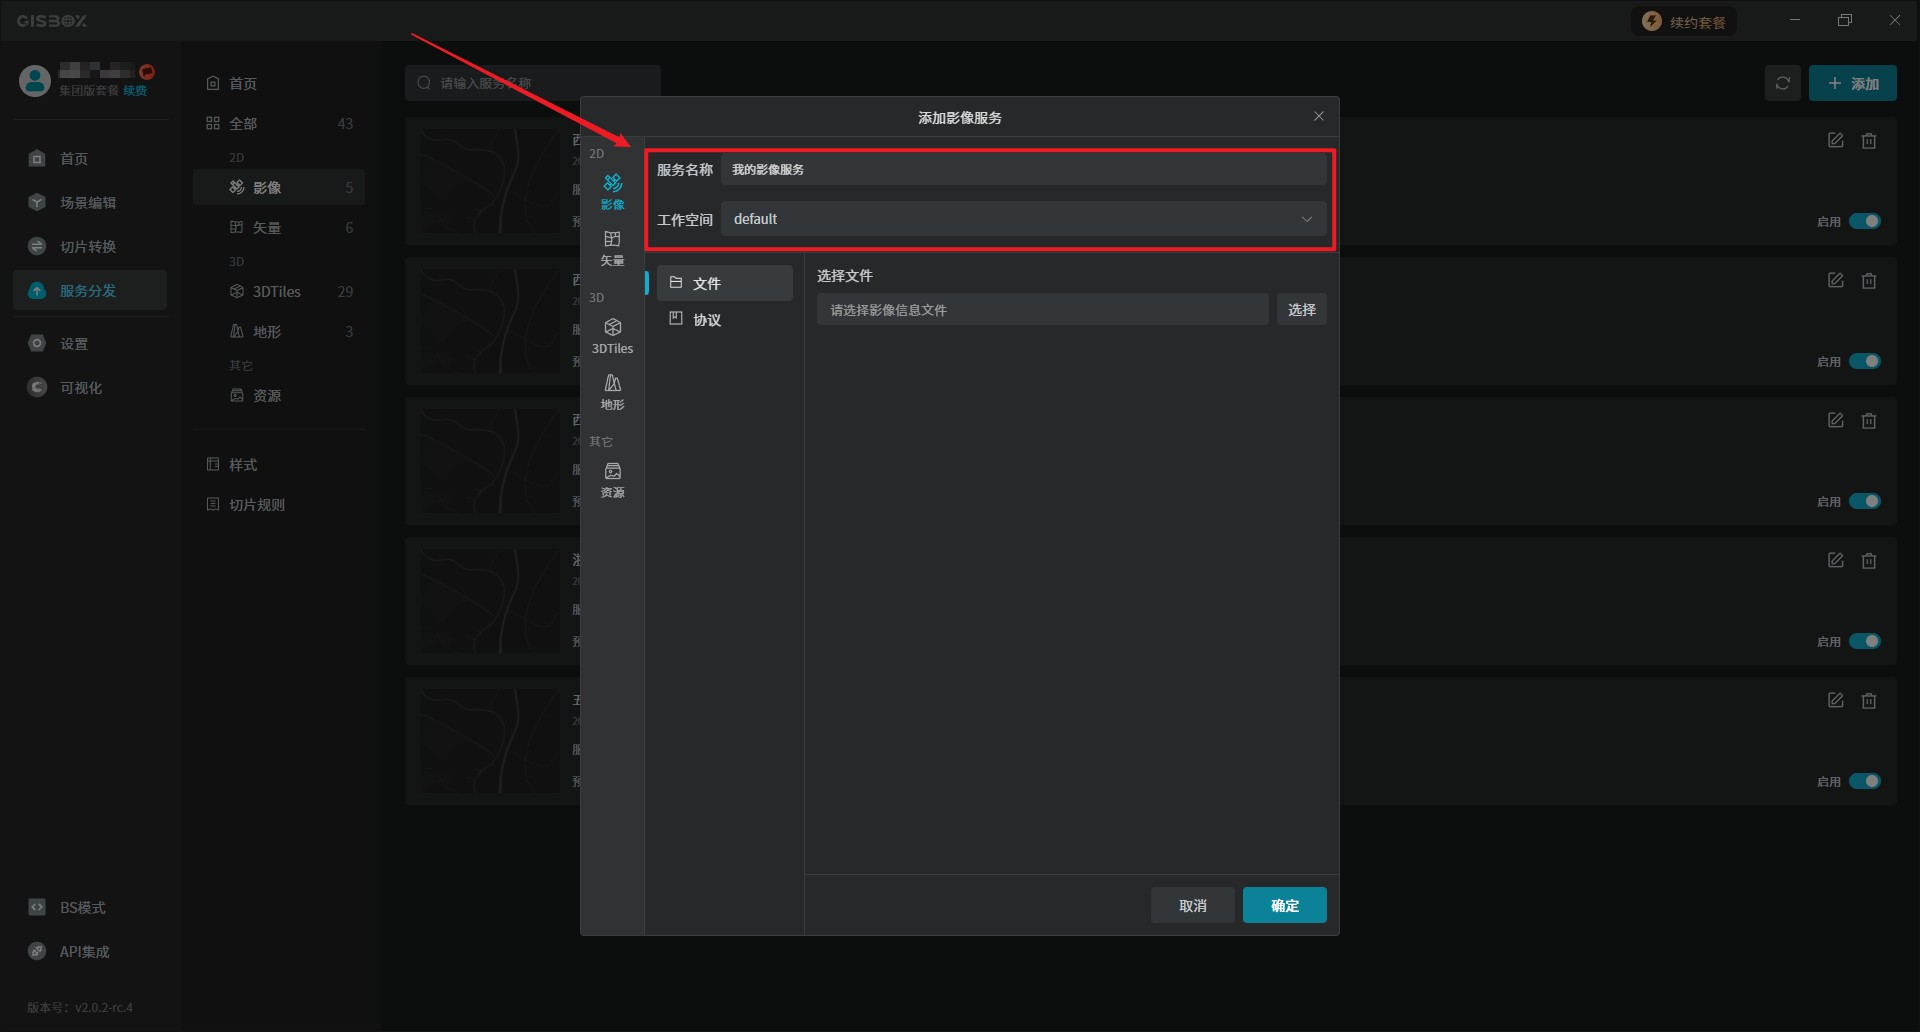Click the refresh icon beside 添加 button

pyautogui.click(x=1782, y=83)
